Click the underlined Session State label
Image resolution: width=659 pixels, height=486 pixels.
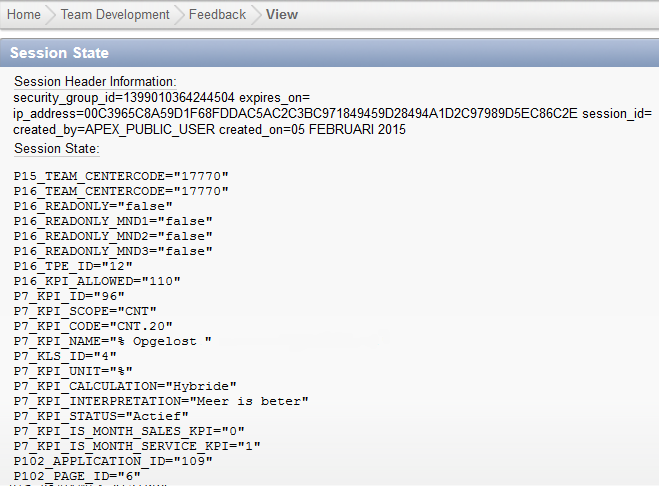point(57,149)
